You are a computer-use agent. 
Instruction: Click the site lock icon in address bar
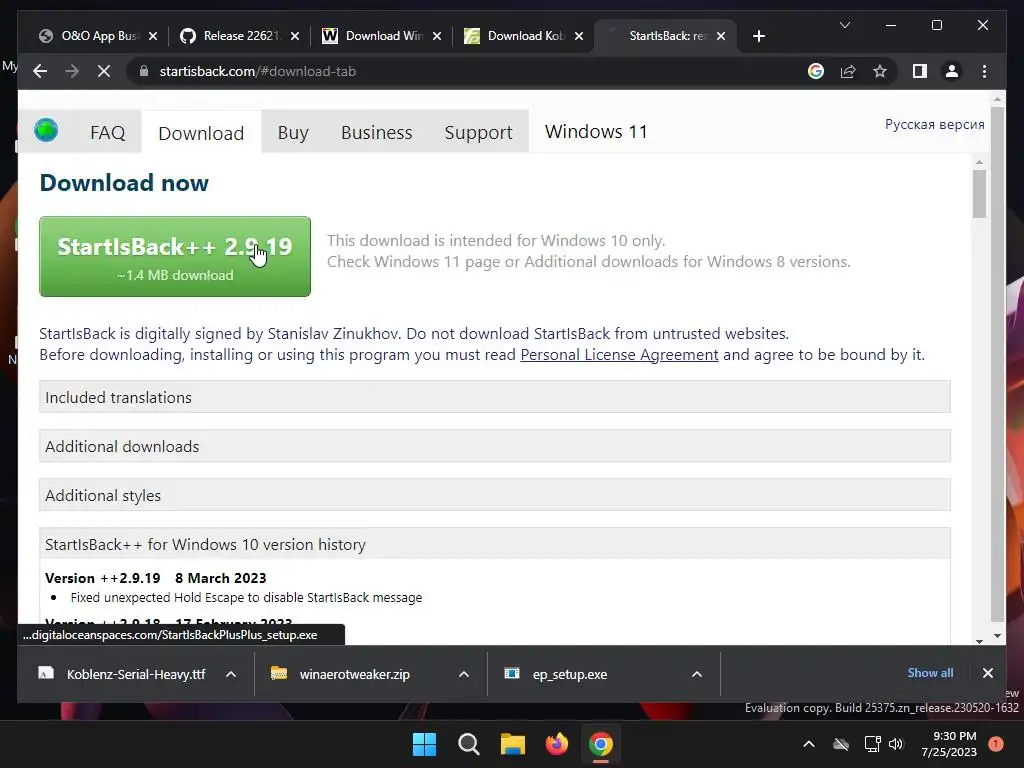[144, 71]
